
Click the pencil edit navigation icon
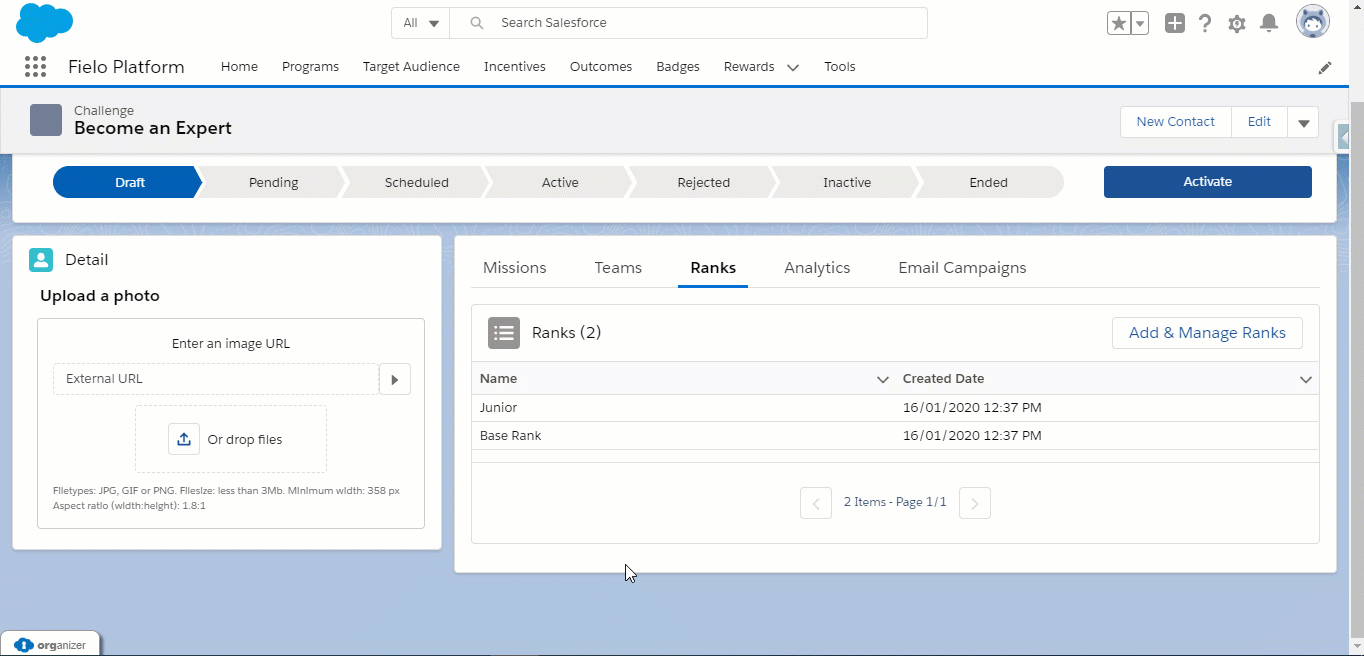point(1325,68)
